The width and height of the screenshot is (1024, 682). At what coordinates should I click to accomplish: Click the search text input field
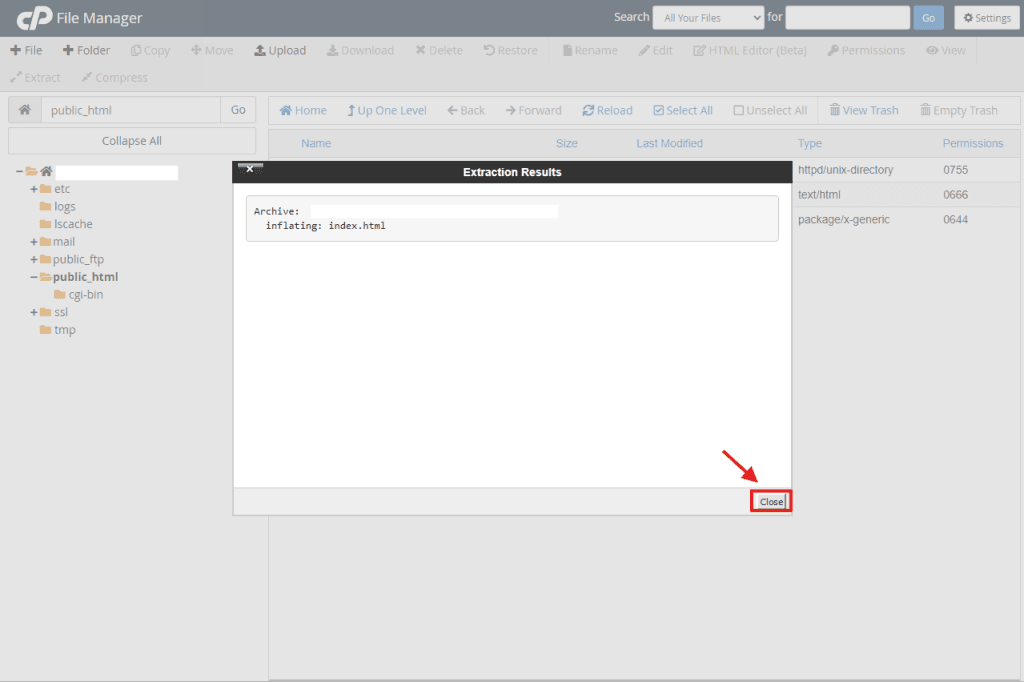tap(847, 18)
